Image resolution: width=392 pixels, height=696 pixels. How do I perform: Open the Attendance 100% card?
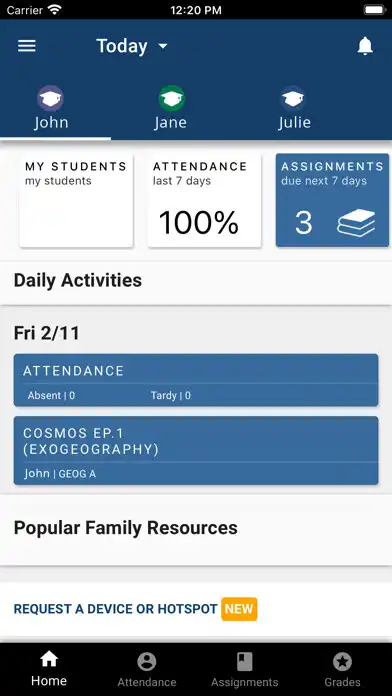tap(204, 200)
